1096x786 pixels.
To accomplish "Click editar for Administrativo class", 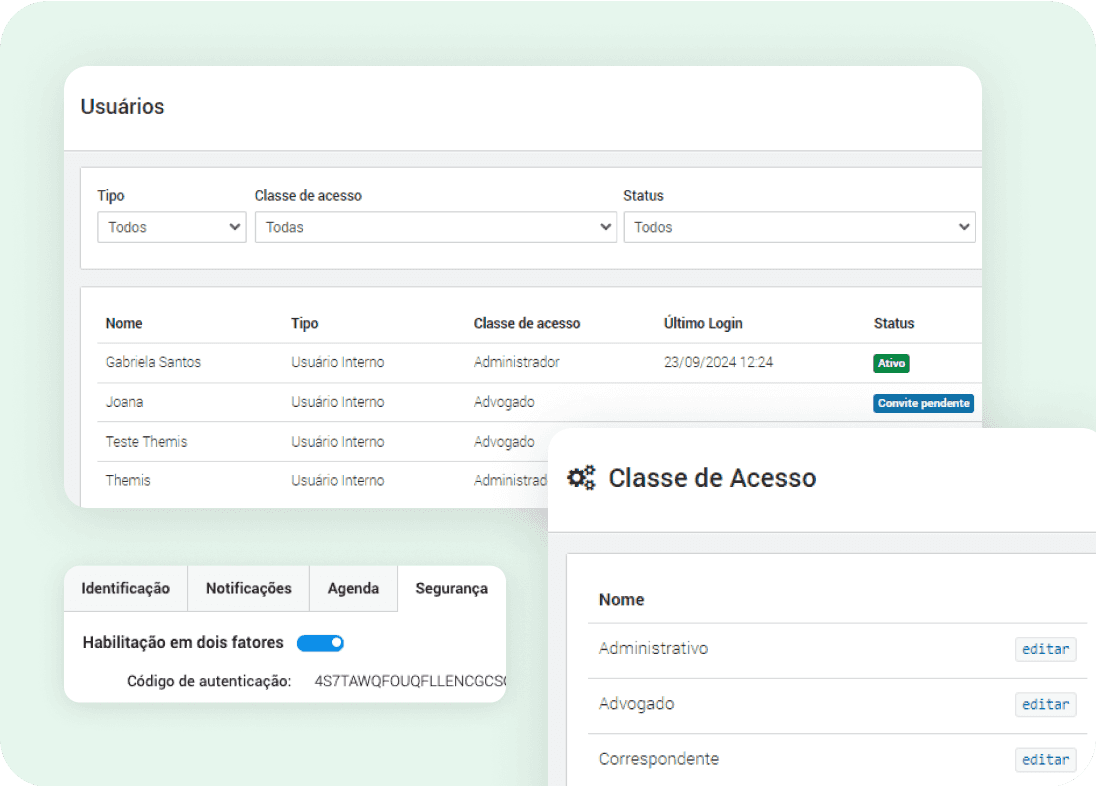I will pos(1045,649).
